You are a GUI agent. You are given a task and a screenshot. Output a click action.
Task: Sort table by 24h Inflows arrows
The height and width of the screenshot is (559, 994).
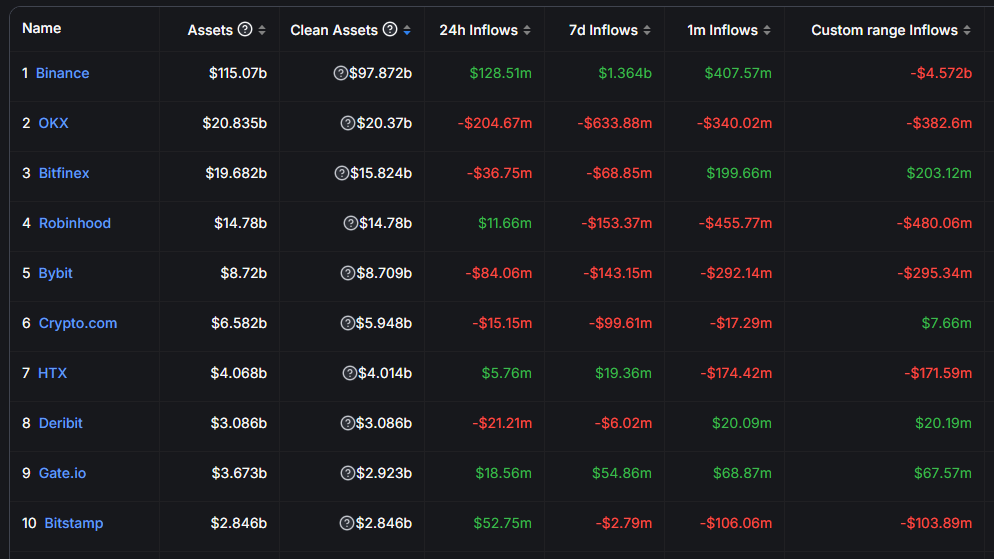527,30
